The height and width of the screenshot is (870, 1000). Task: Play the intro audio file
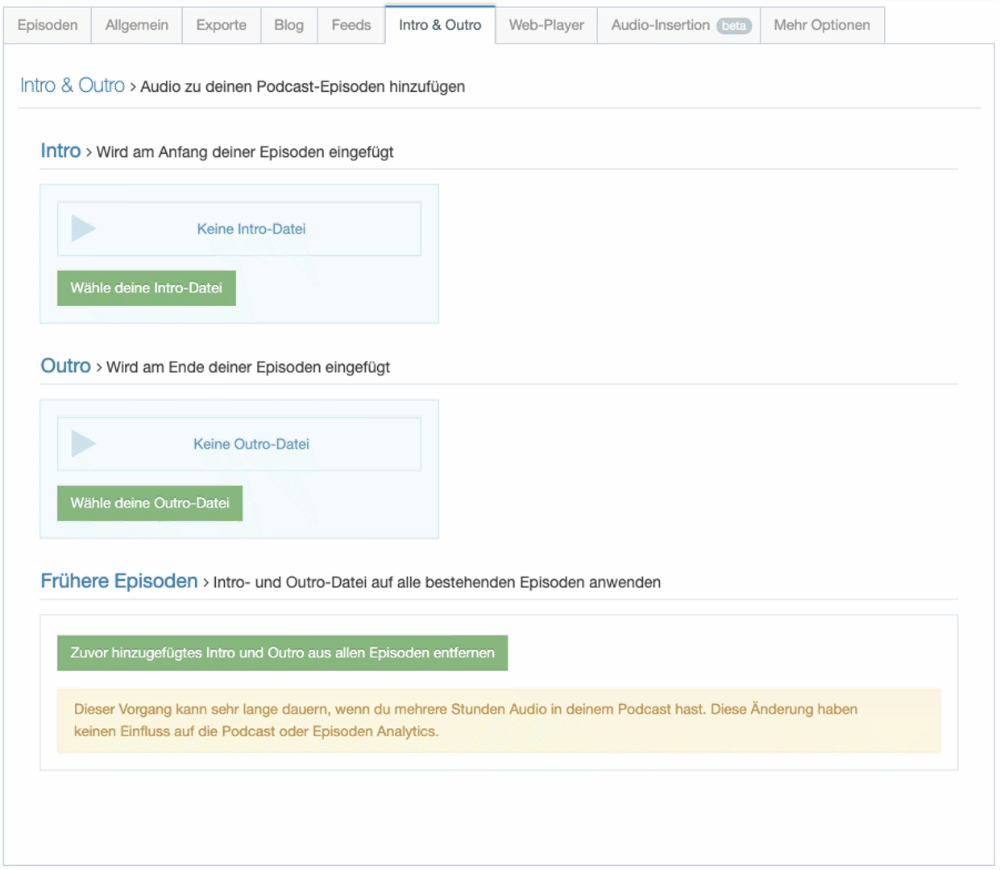pos(83,228)
